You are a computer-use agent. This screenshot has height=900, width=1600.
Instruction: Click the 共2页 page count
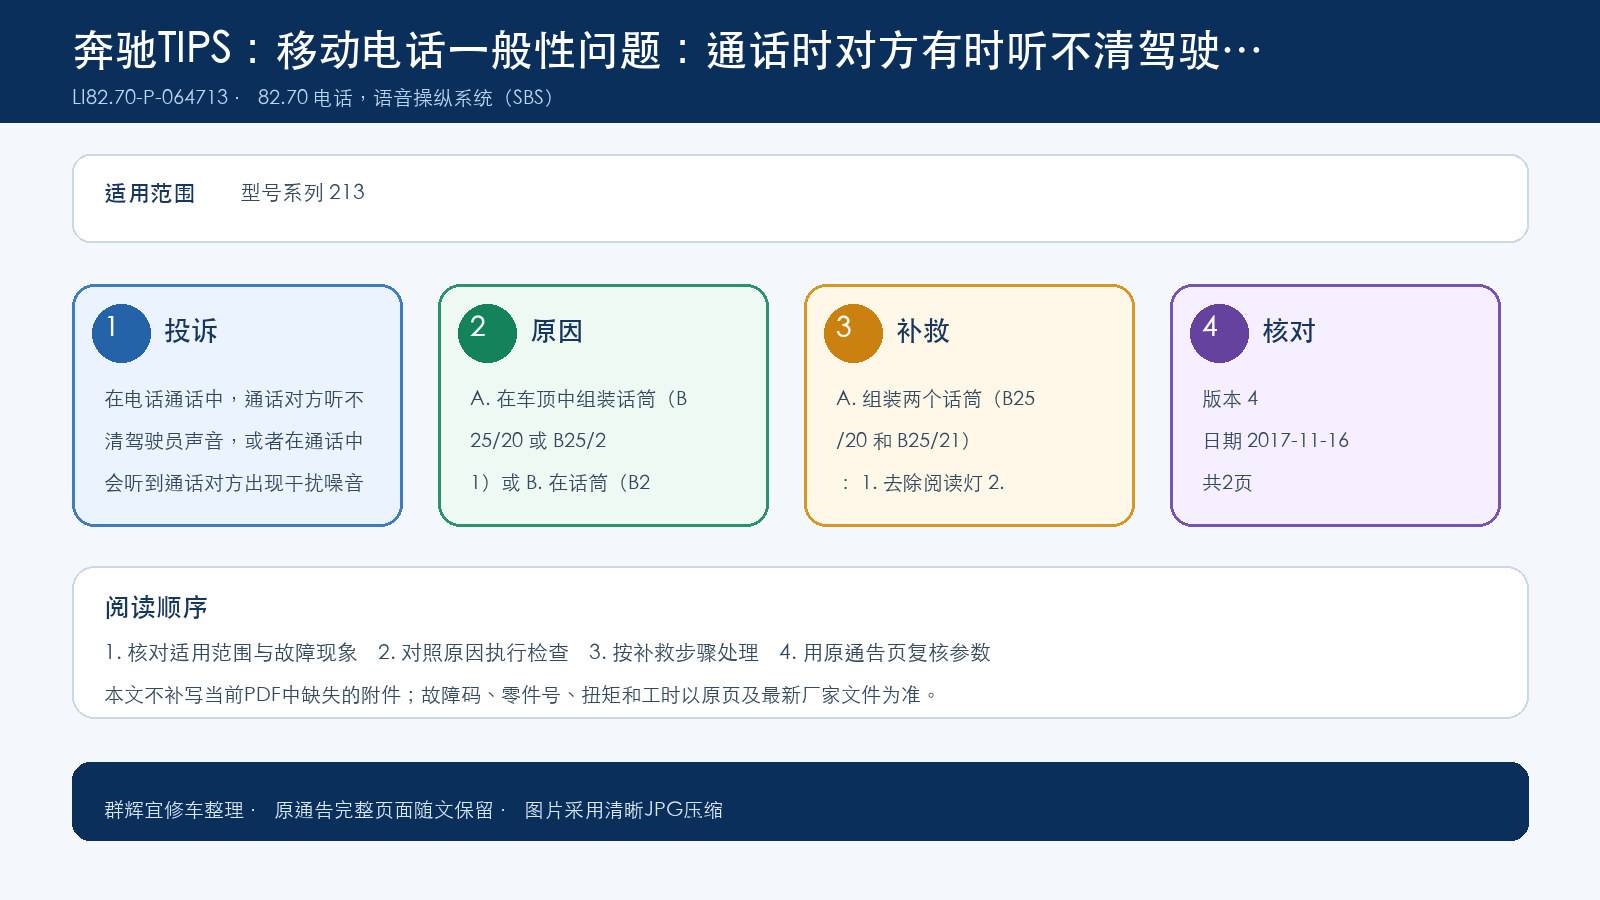[x=1227, y=483]
